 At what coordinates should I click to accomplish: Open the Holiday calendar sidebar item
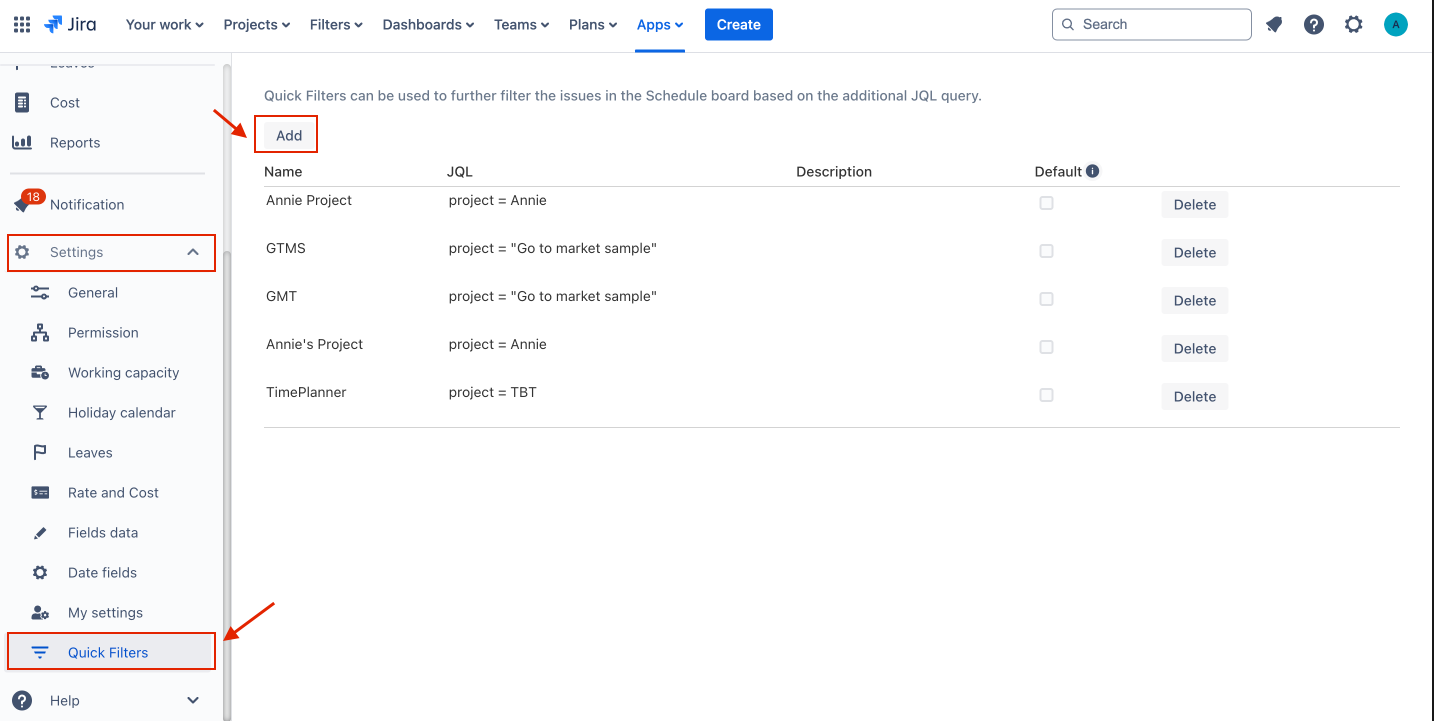(x=121, y=413)
